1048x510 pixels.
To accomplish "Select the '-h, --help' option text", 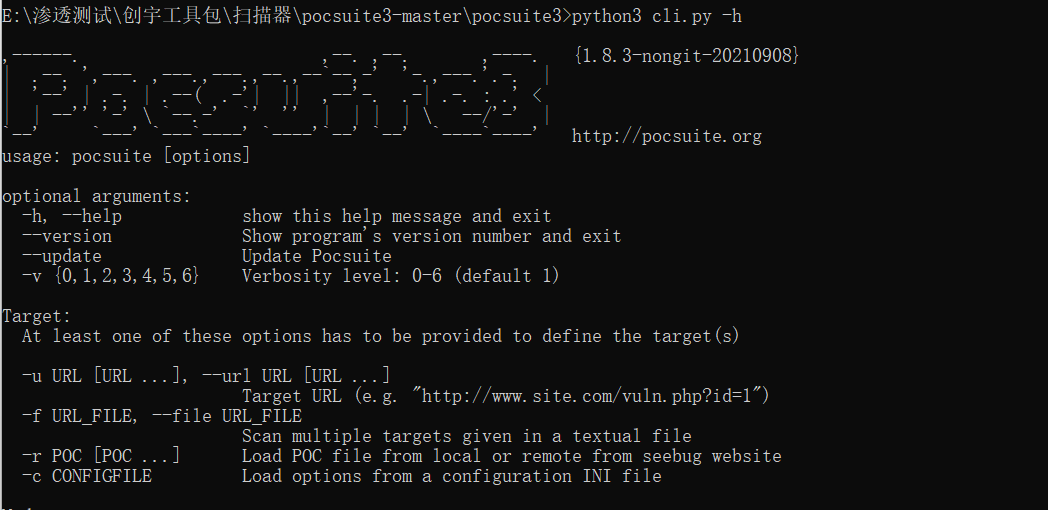I will click(x=72, y=217).
